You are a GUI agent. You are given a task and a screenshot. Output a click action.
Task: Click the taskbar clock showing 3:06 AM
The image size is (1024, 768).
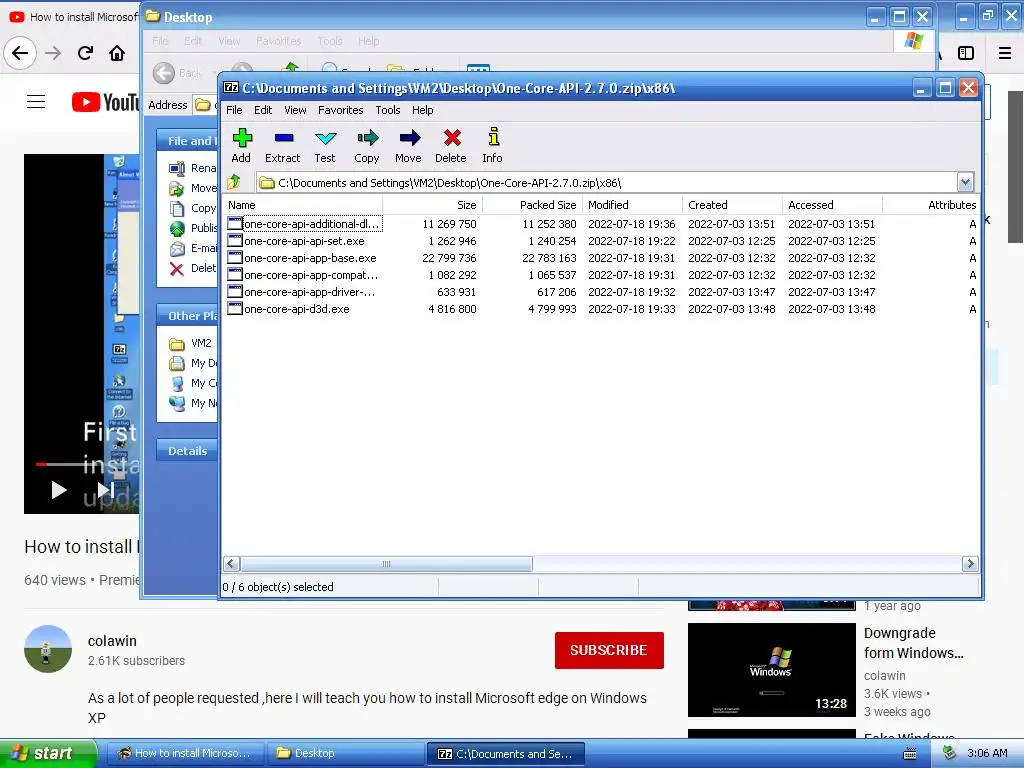[987, 753]
